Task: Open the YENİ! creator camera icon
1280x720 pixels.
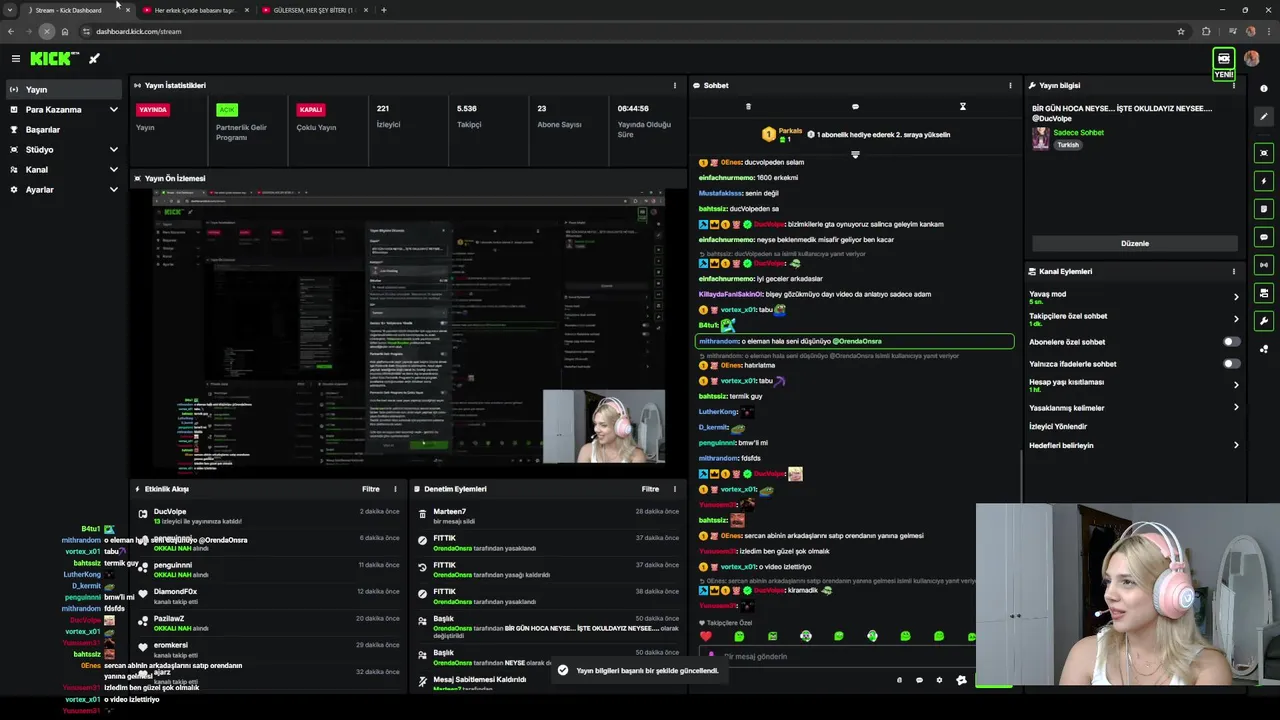Action: click(x=1223, y=59)
